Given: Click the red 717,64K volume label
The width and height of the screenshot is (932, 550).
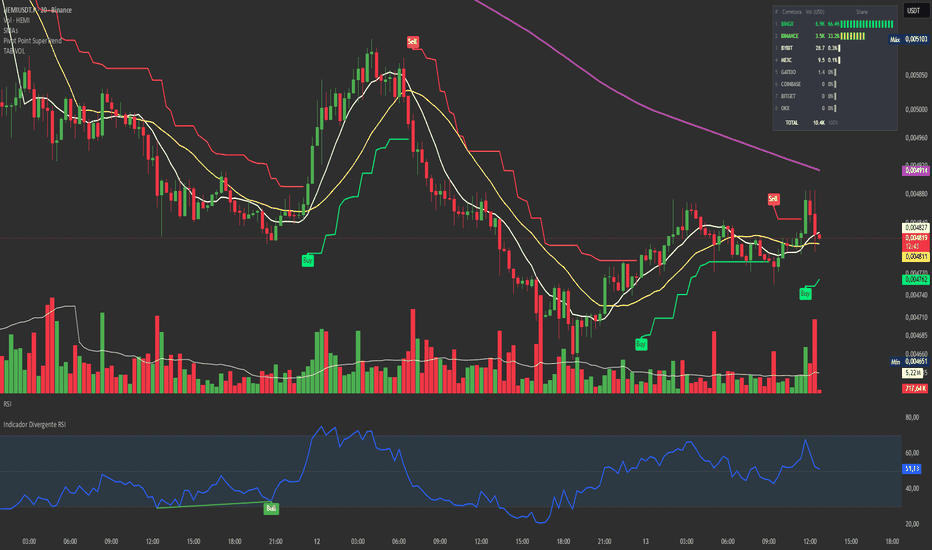Looking at the screenshot, I should tap(915, 388).
